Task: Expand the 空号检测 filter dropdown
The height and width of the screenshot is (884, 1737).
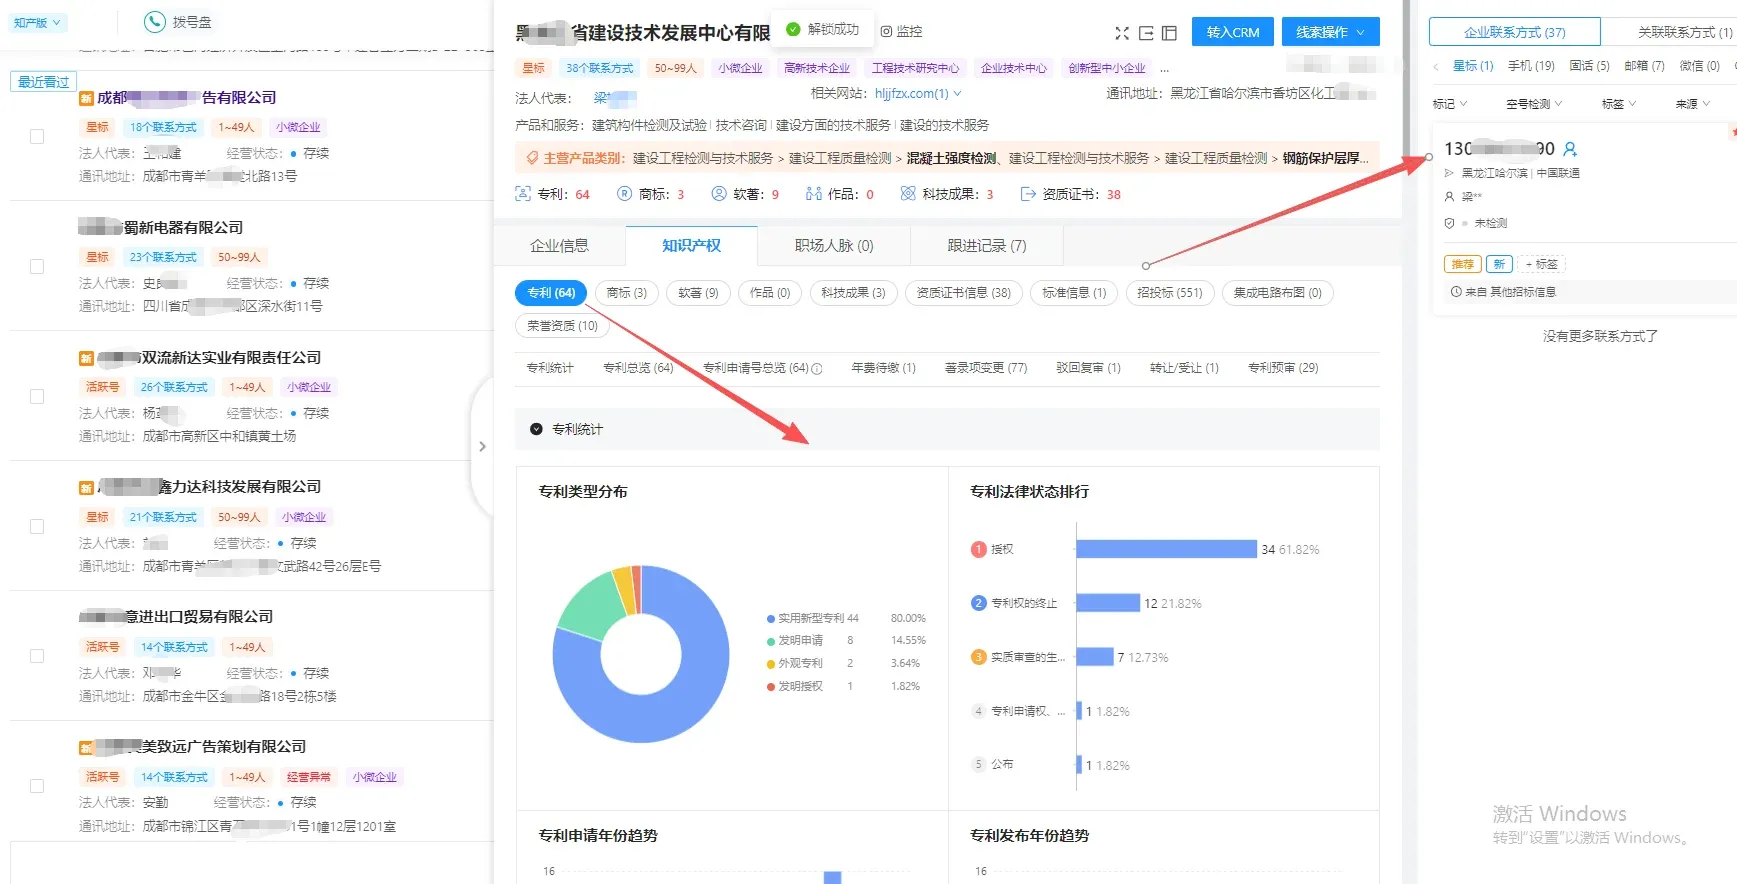Action: (x=1534, y=104)
